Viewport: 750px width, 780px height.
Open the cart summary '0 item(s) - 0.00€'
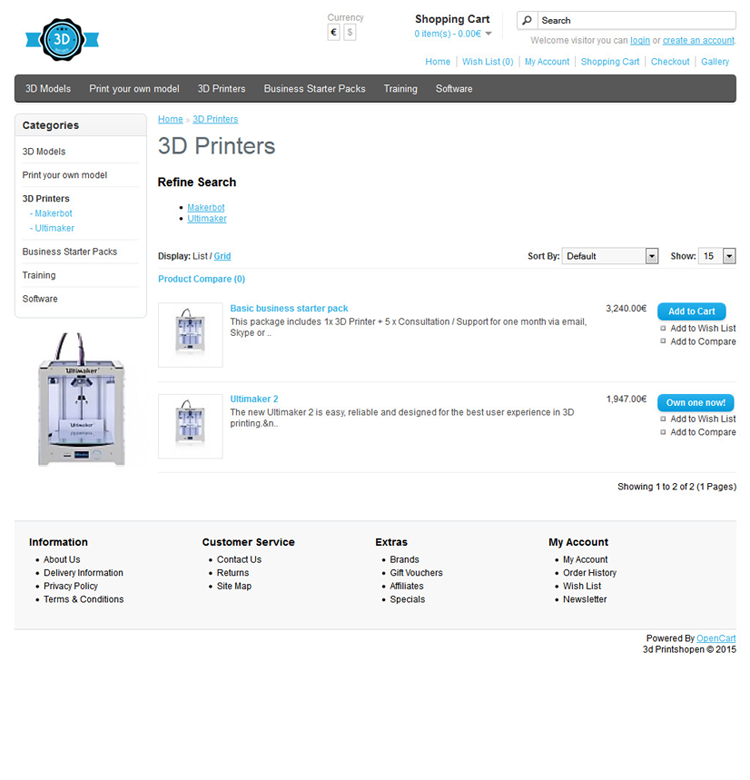coord(448,34)
